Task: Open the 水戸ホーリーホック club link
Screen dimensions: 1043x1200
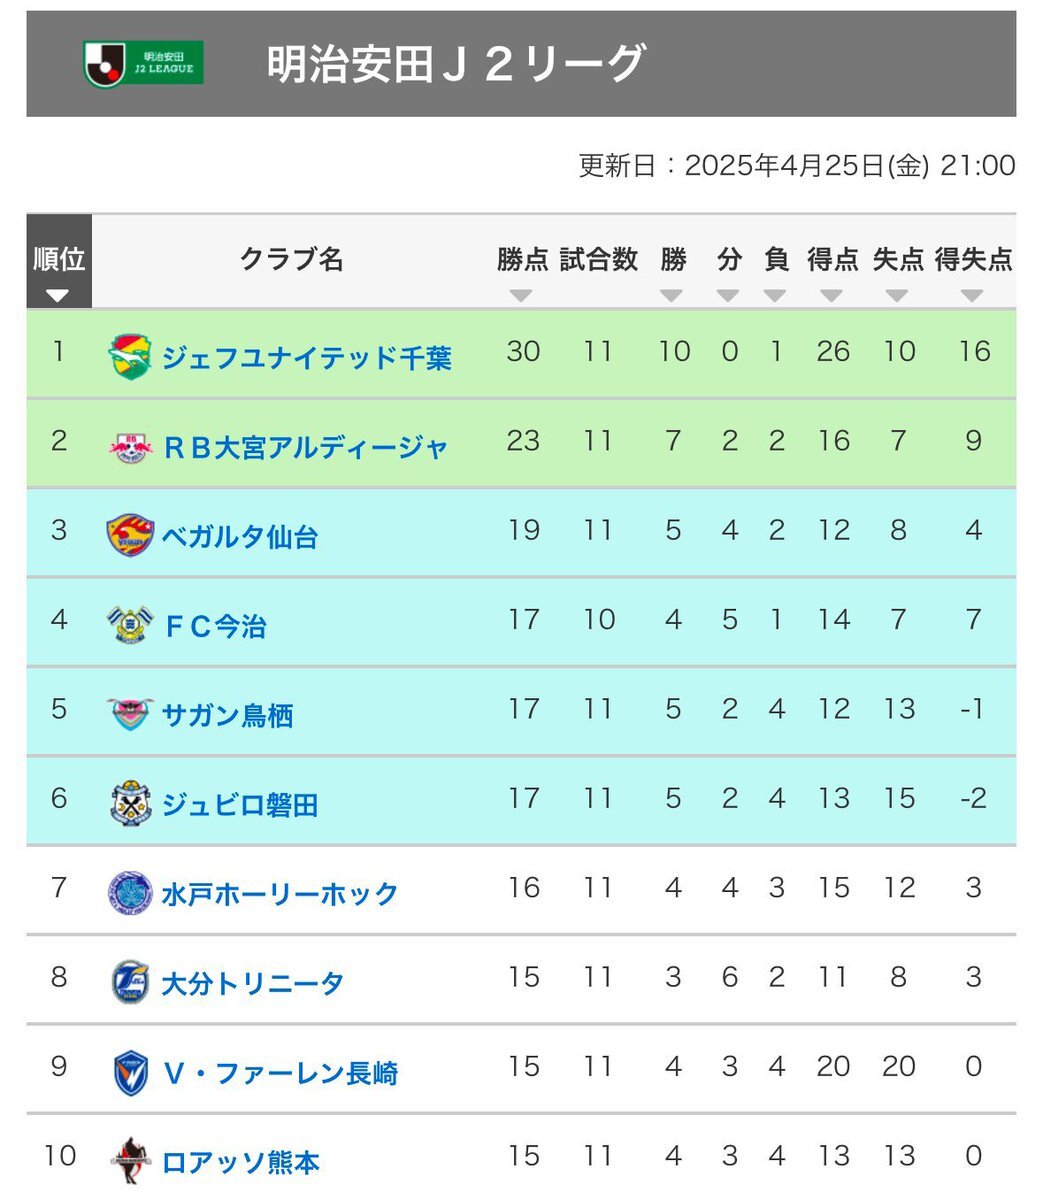Action: (x=280, y=894)
